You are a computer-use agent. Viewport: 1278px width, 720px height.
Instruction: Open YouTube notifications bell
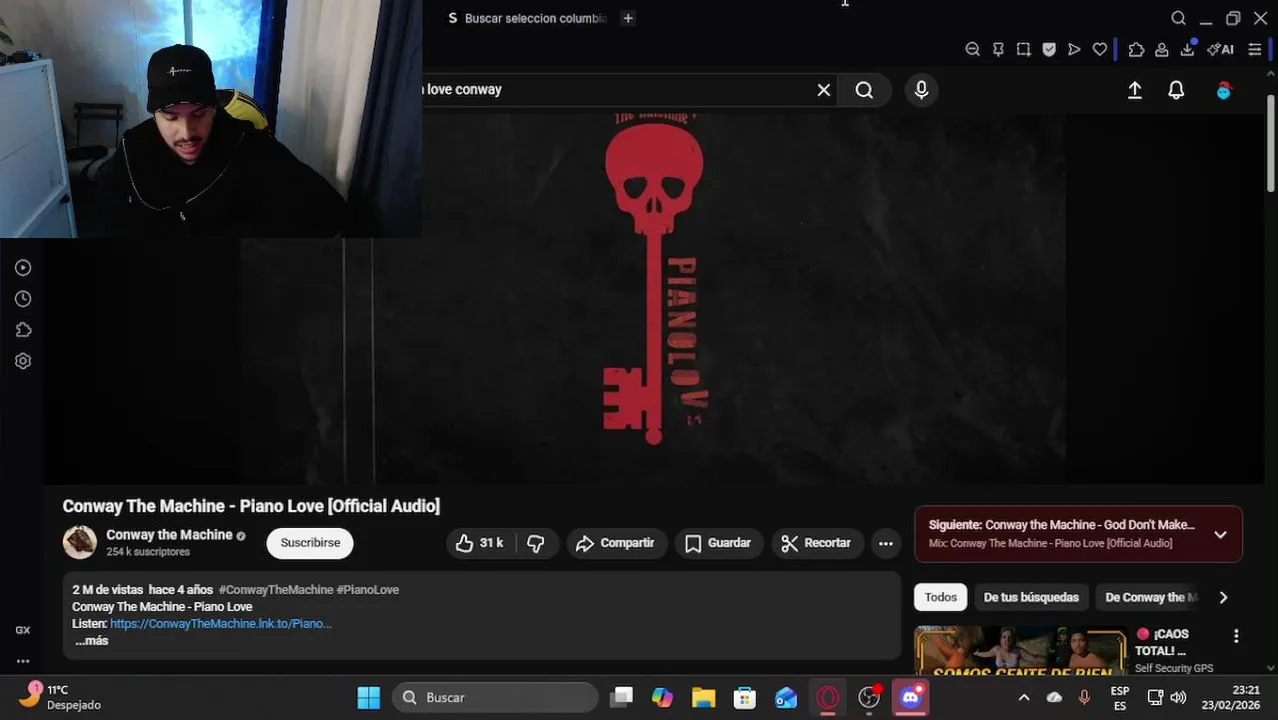pyautogui.click(x=1177, y=90)
